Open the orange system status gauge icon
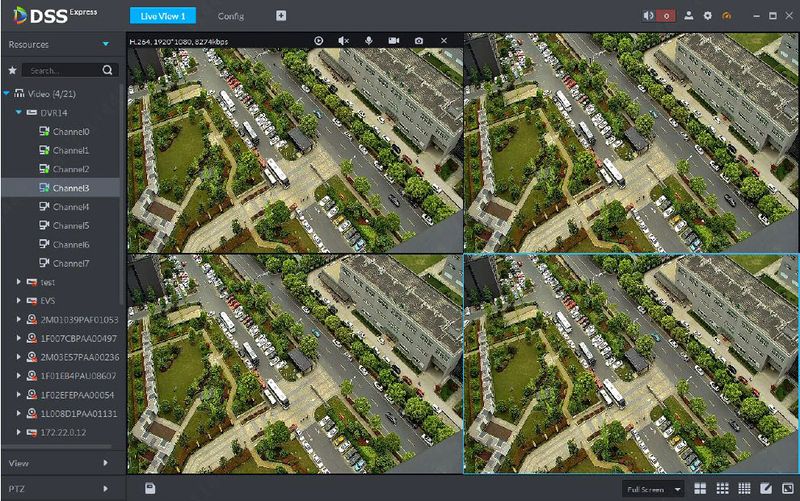Image resolution: width=800 pixels, height=501 pixels. pos(727,16)
